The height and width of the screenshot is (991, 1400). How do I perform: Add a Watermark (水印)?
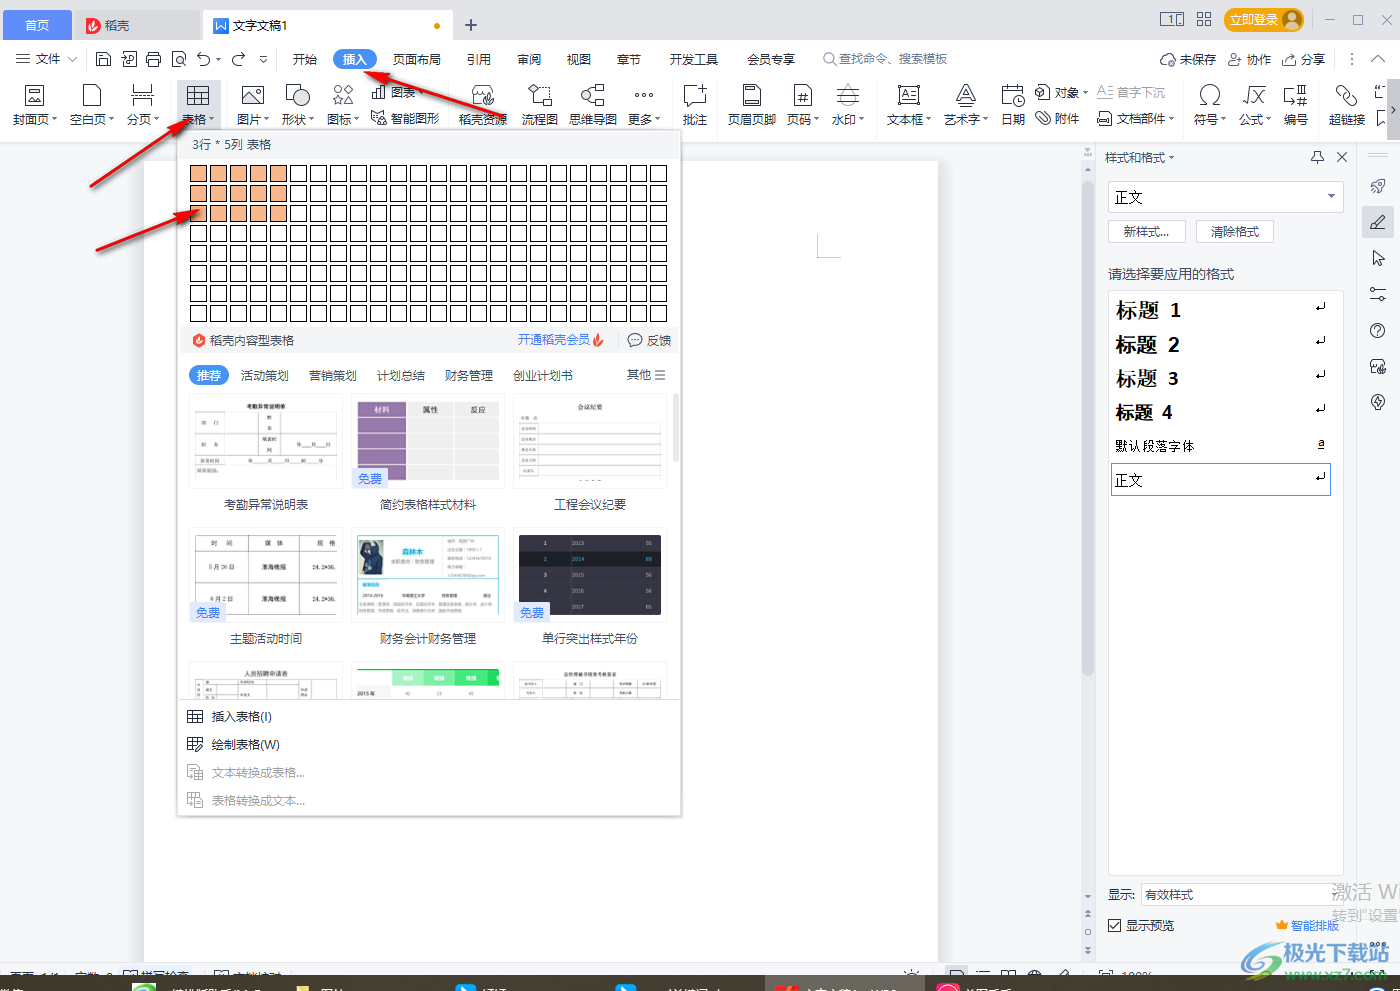[x=848, y=105]
